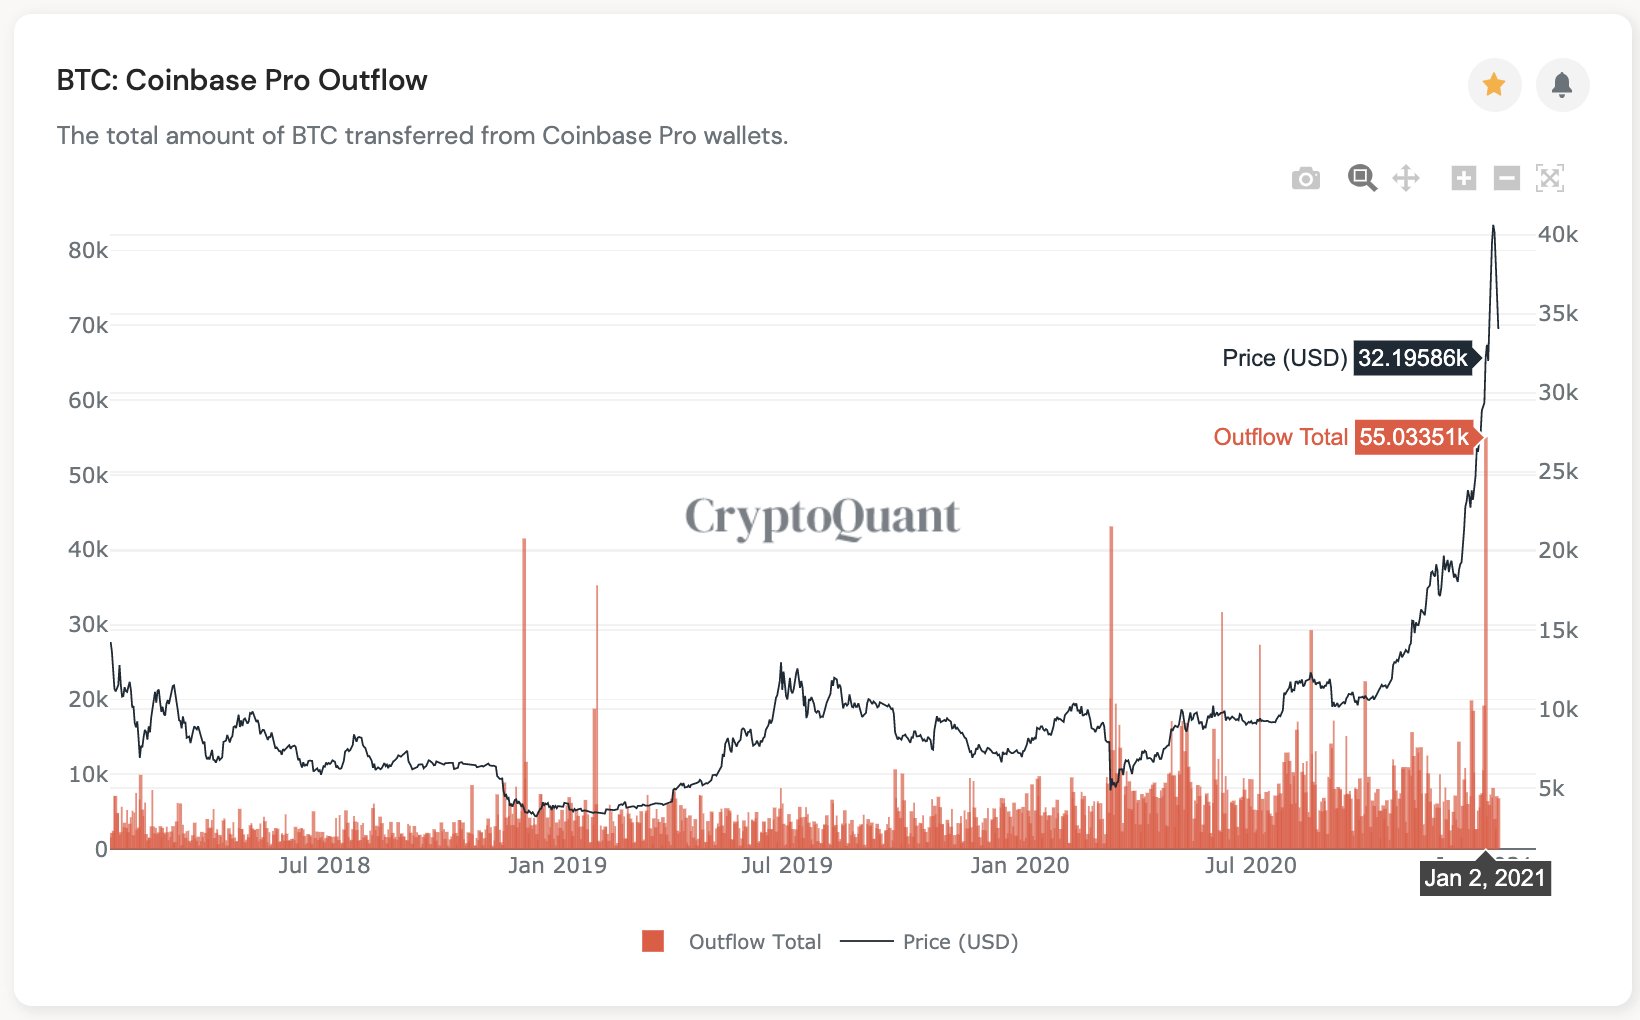Click the Jul 2019 x-axis label
This screenshot has width=1640, height=1020.
click(x=787, y=866)
